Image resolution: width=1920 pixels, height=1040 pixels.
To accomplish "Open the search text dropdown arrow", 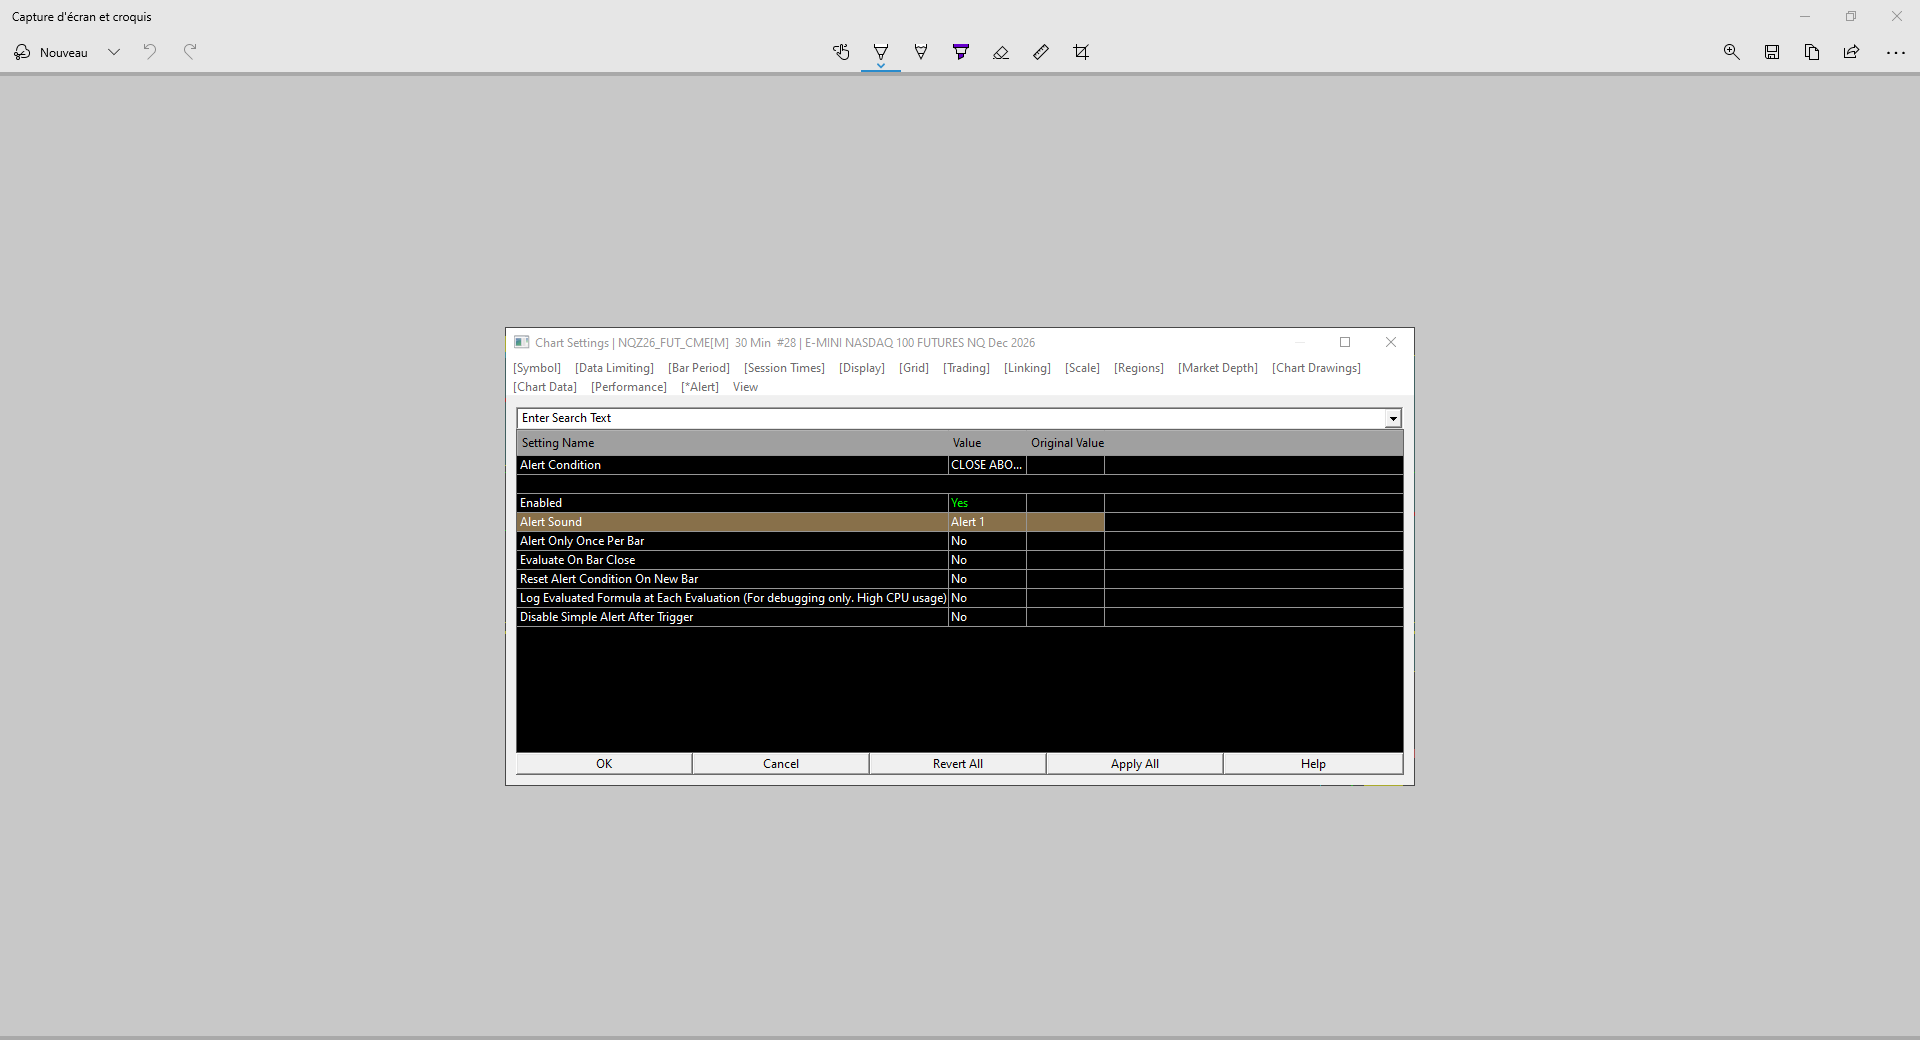I will (1393, 419).
